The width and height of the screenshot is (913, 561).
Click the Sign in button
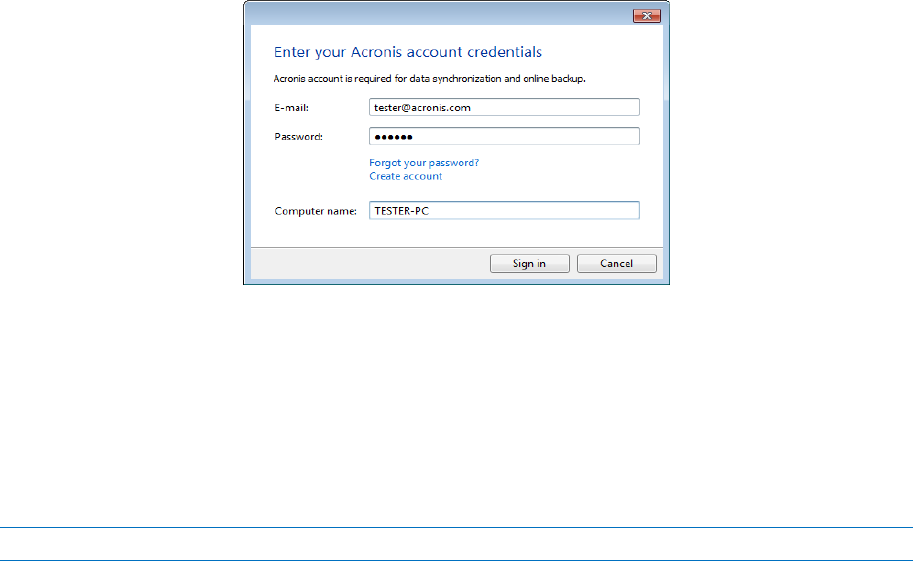(529, 263)
